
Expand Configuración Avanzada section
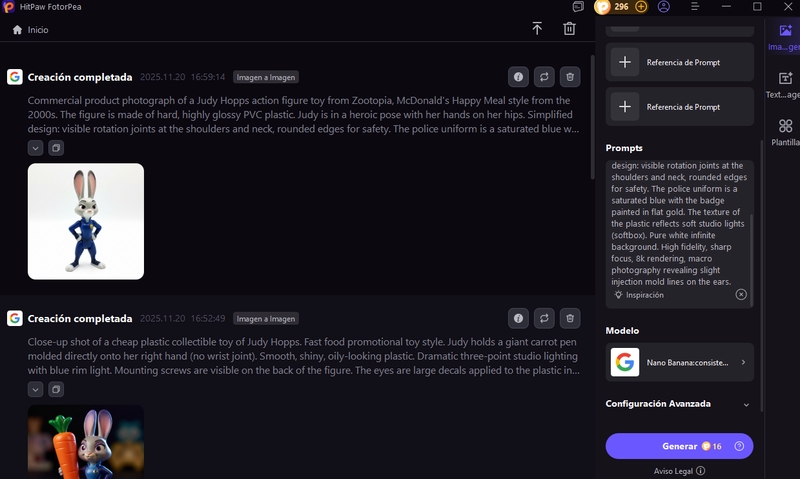pyautogui.click(x=746, y=404)
